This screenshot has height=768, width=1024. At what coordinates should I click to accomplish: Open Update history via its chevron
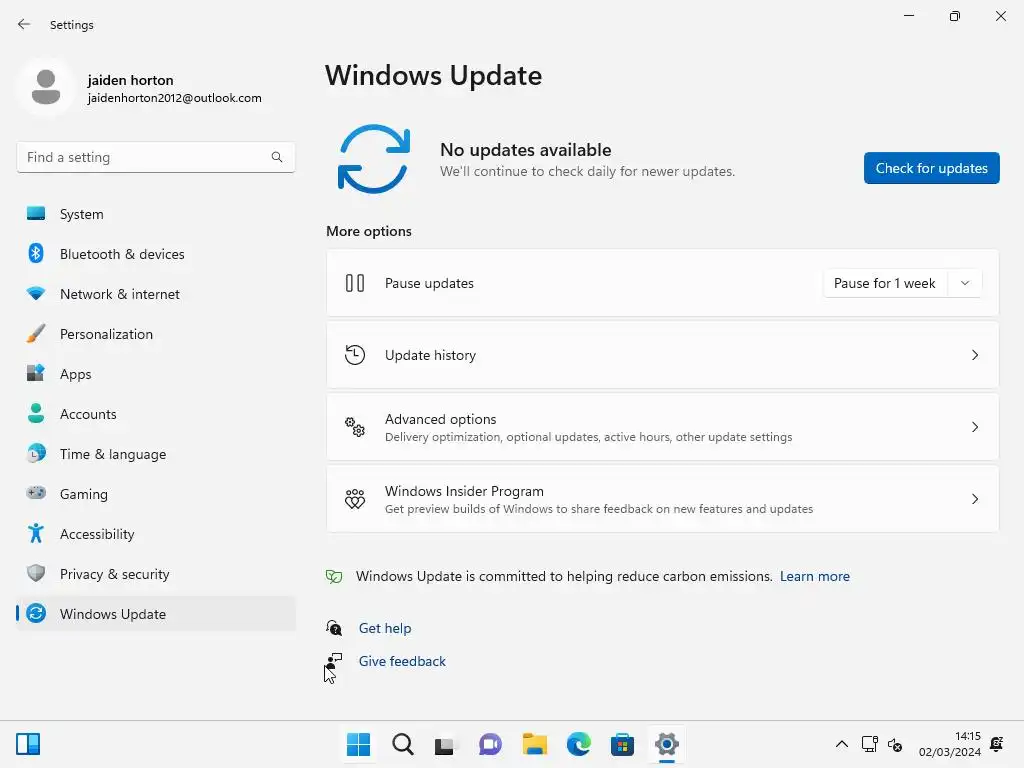(974, 355)
